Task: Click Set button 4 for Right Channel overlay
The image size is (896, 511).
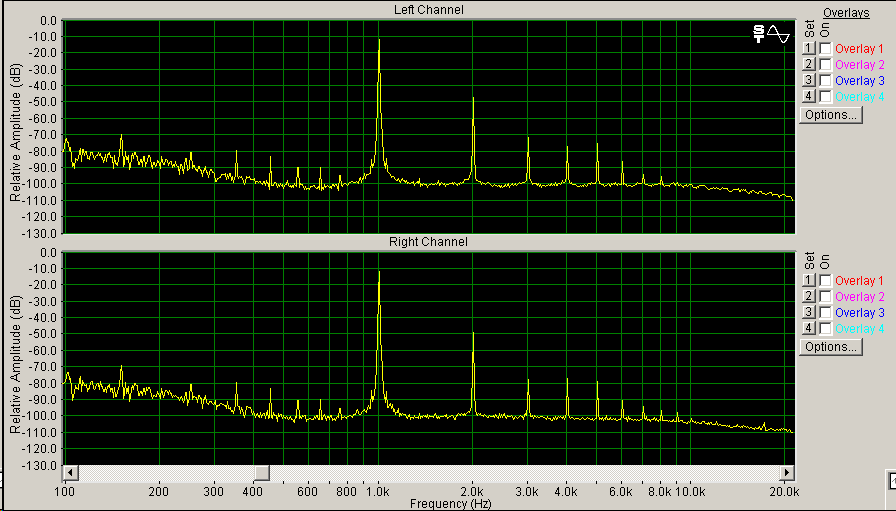Action: pos(808,328)
